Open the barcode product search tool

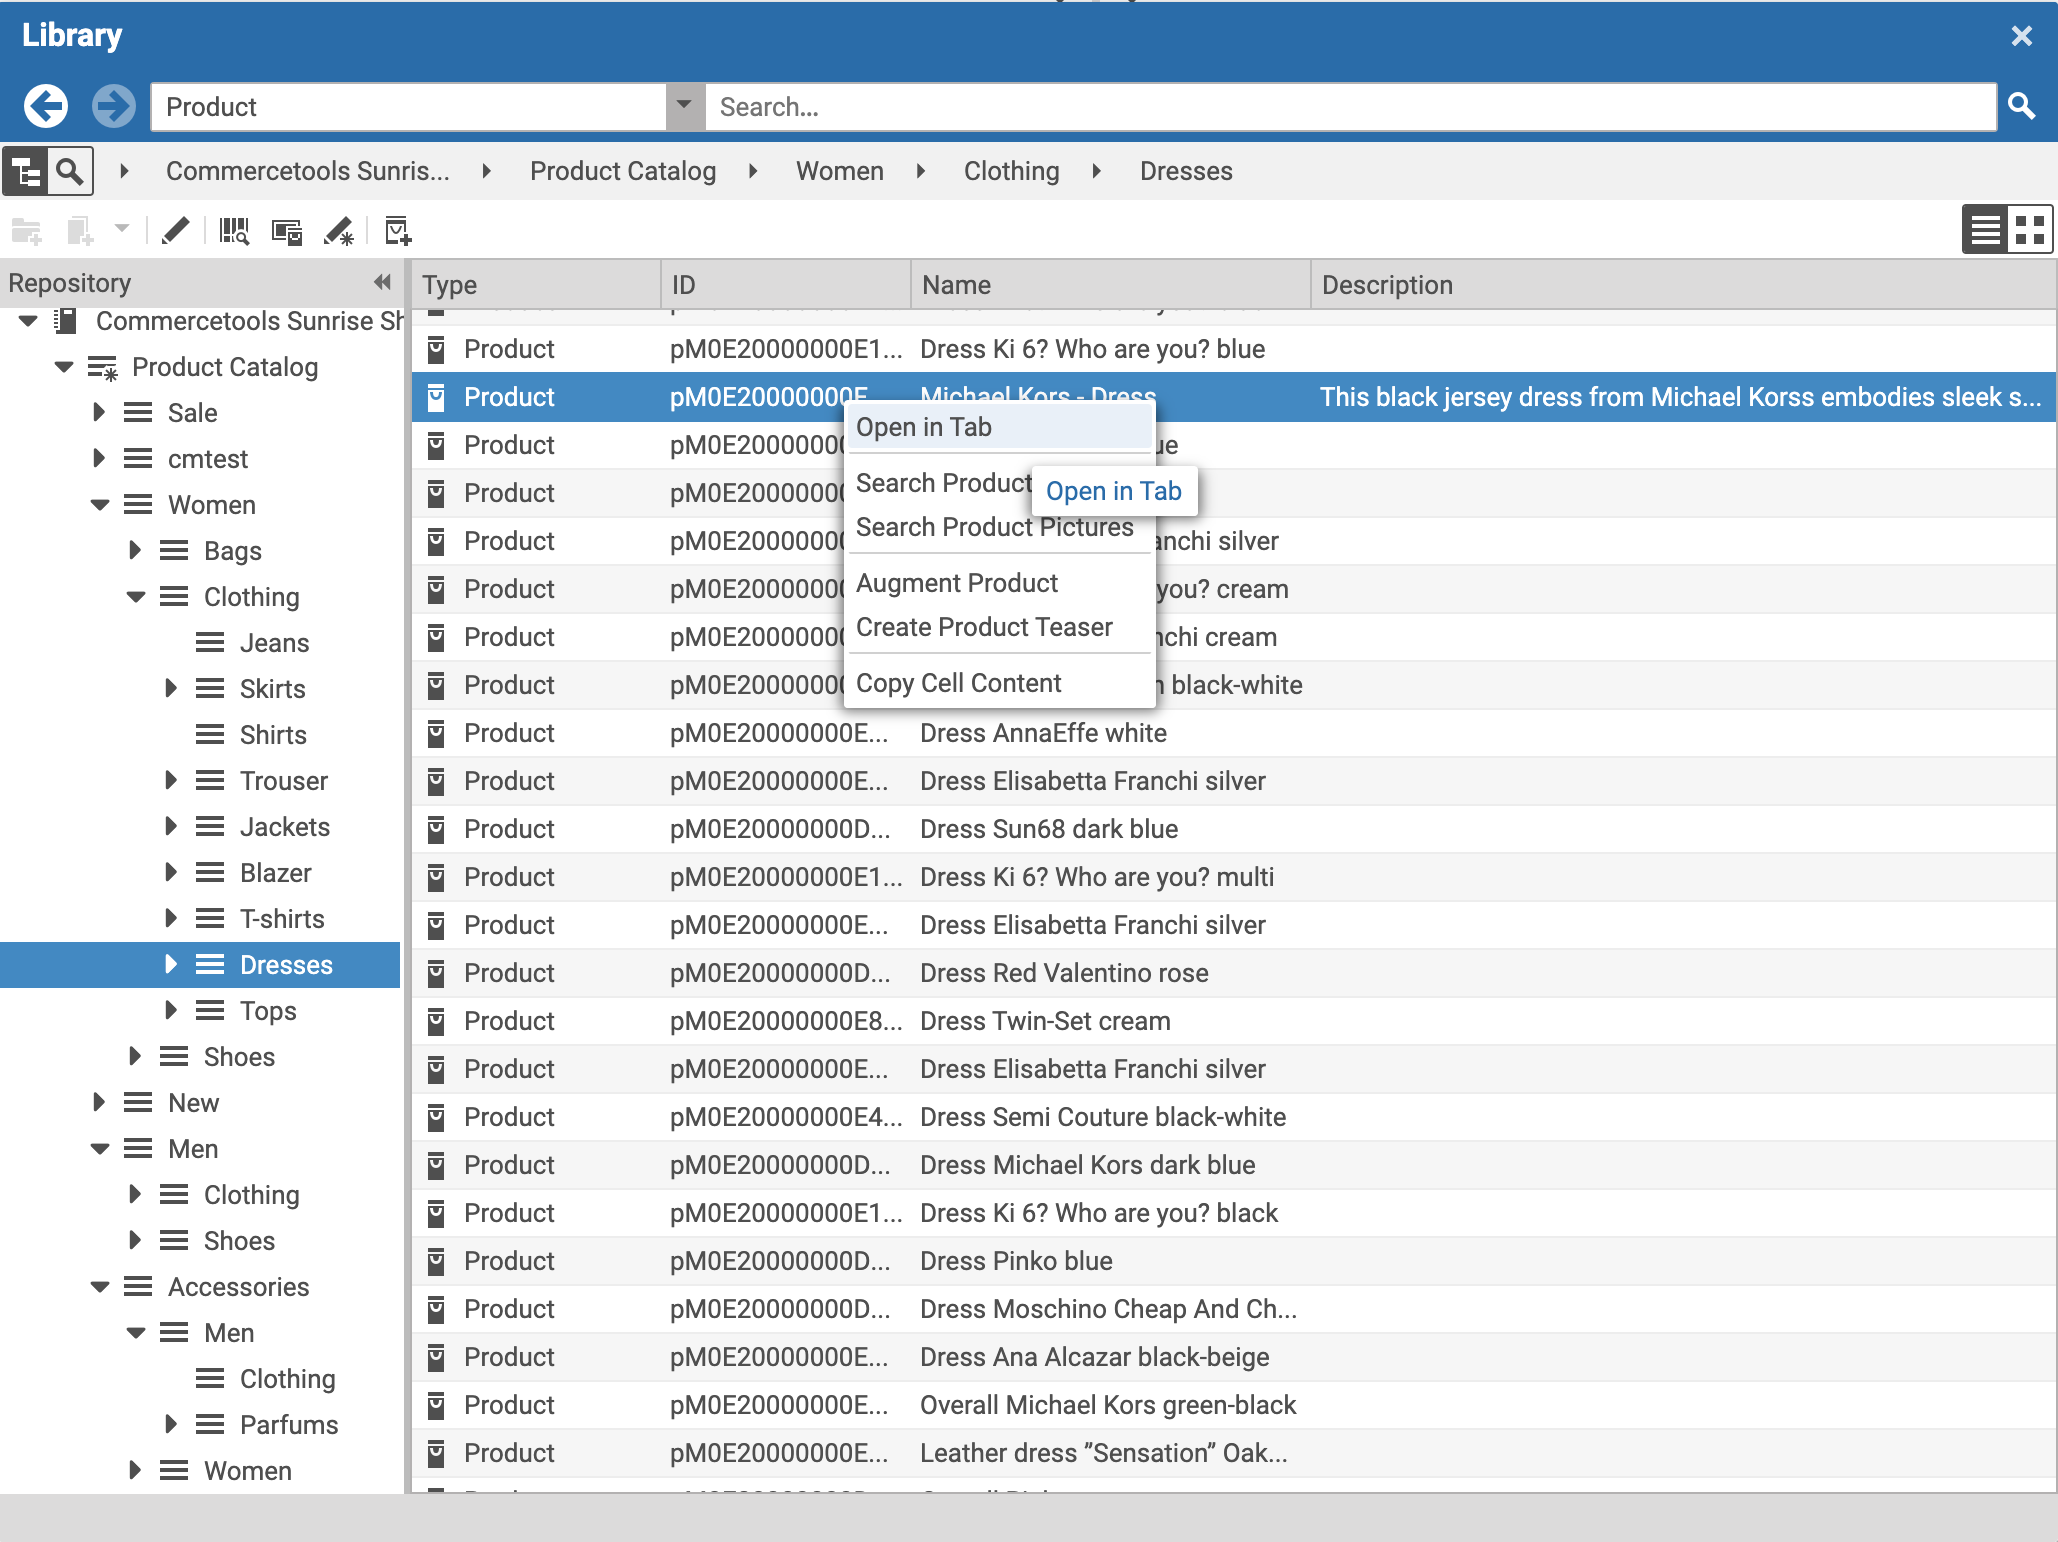pyautogui.click(x=234, y=231)
